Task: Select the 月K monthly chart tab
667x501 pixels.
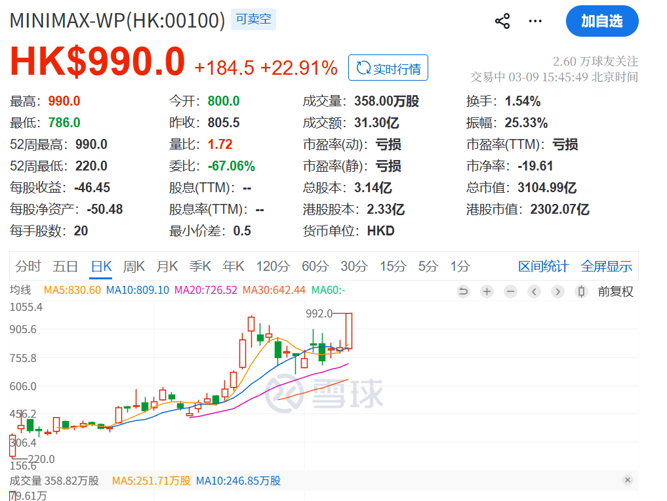Action: click(x=166, y=266)
